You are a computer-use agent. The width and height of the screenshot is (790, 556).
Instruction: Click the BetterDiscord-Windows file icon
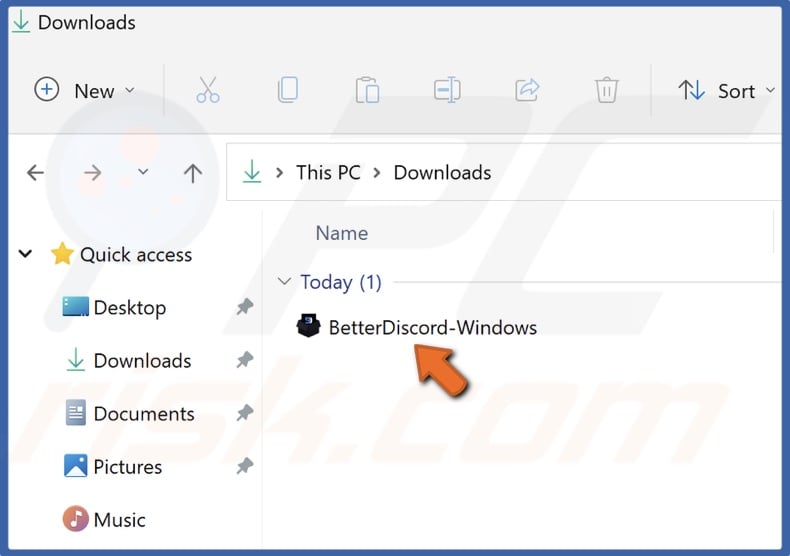(308, 326)
